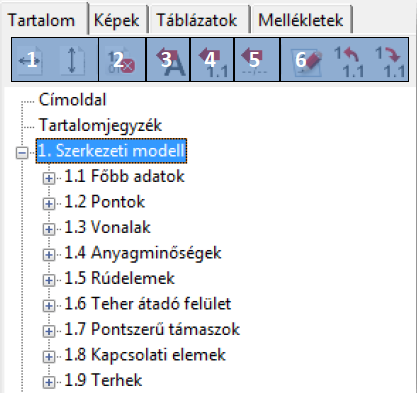Select the Tartalomjegyzék entry
This screenshot has width=417, height=393.
(100, 125)
